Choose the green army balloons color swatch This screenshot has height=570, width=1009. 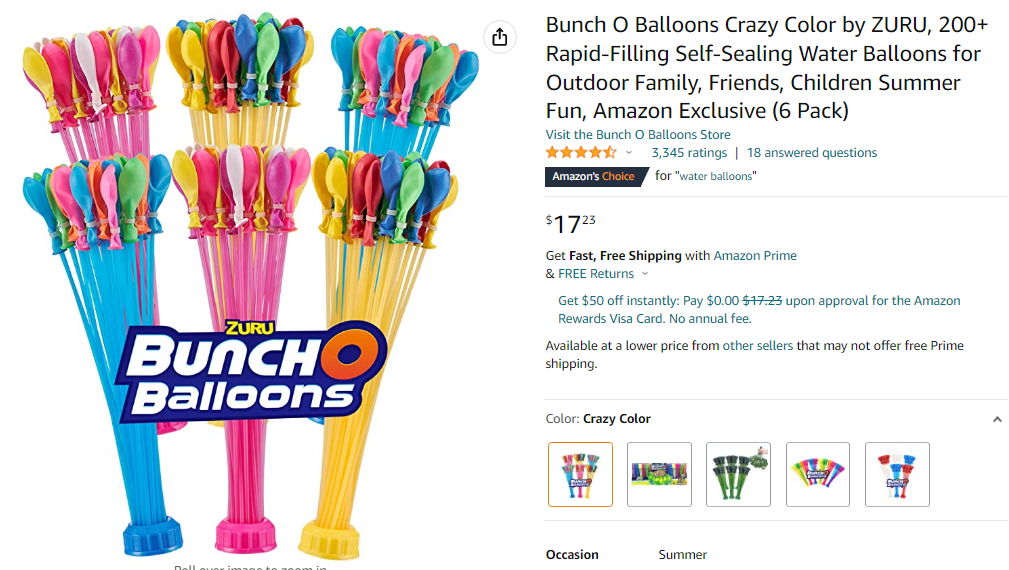point(738,474)
